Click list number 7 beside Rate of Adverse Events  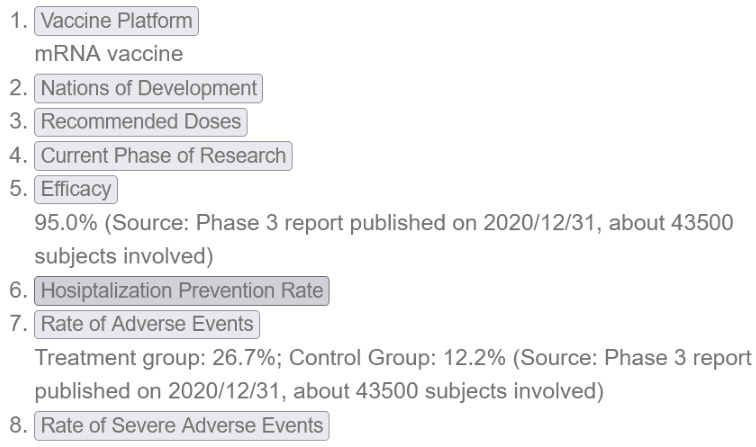17,324
